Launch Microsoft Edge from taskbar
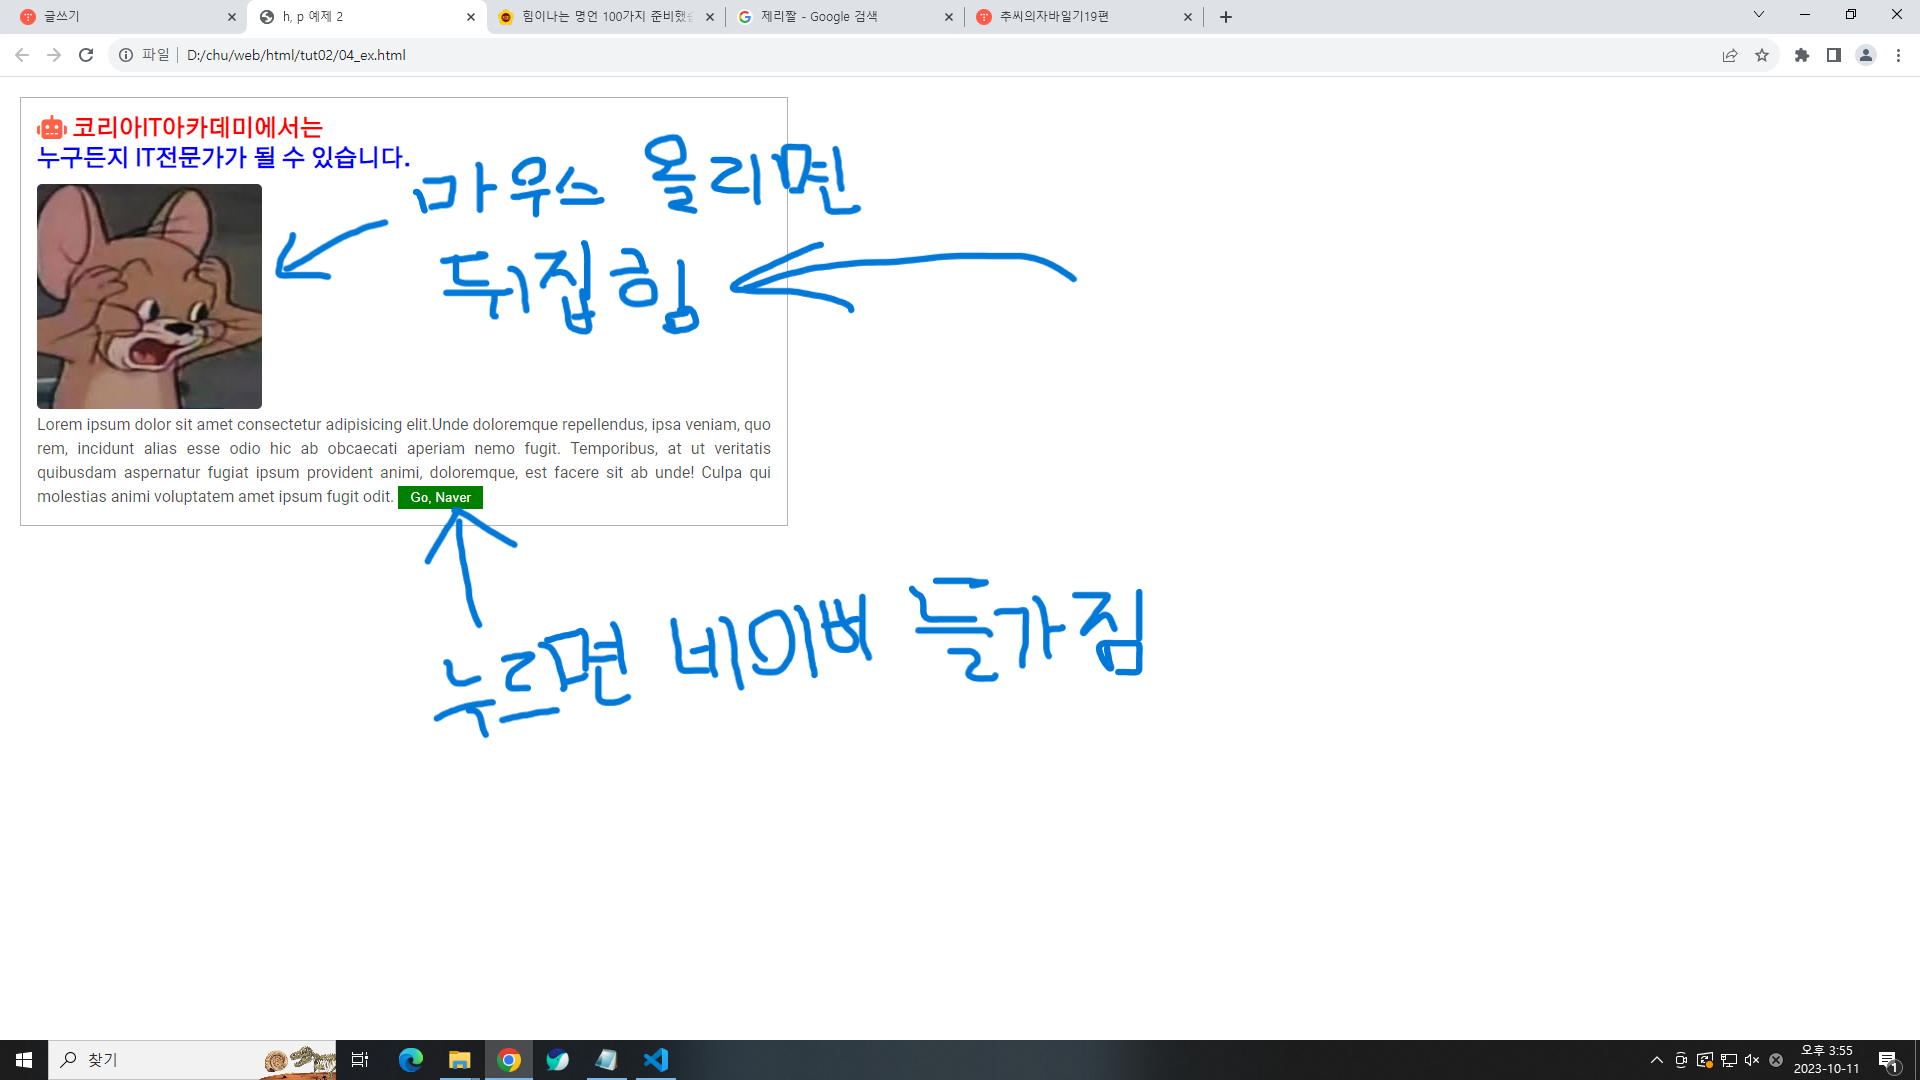Screen dimensions: 1920x1080 tap(411, 1060)
